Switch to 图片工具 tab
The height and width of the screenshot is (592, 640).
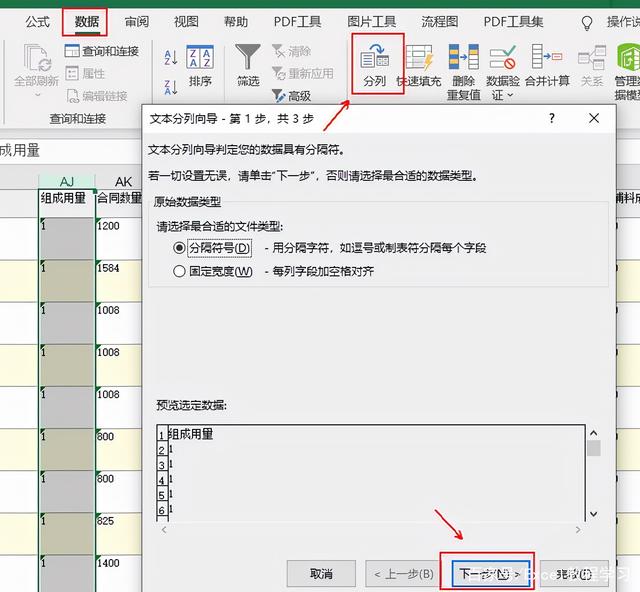[371, 22]
